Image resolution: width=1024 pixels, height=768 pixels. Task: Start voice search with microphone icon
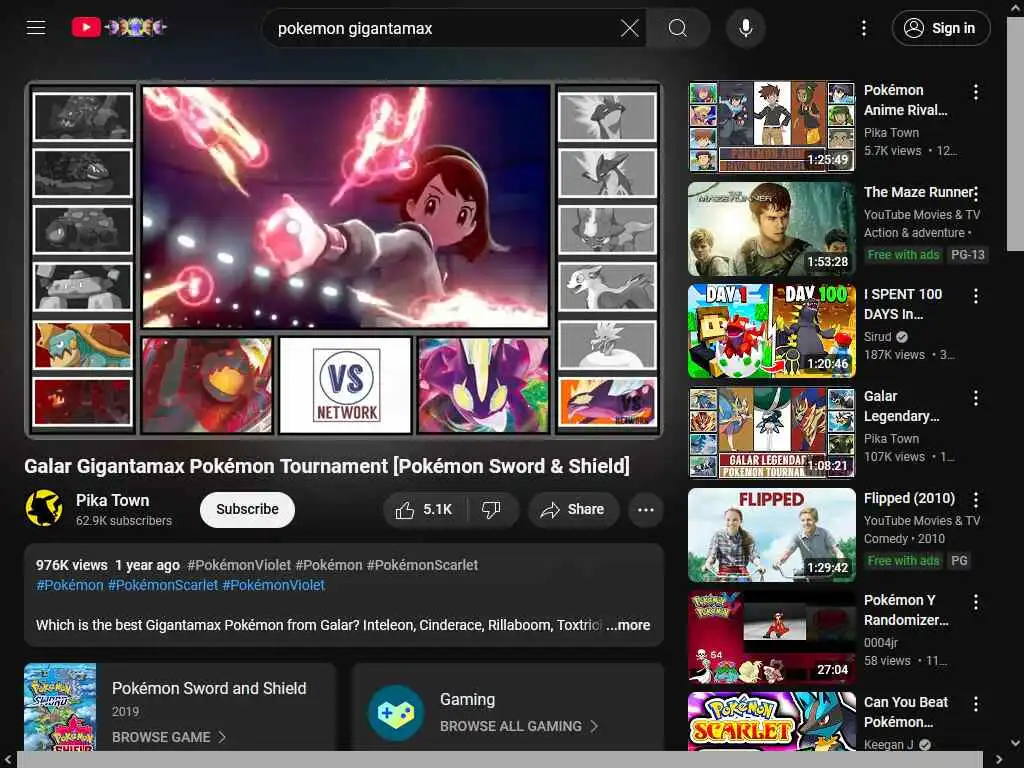745,28
